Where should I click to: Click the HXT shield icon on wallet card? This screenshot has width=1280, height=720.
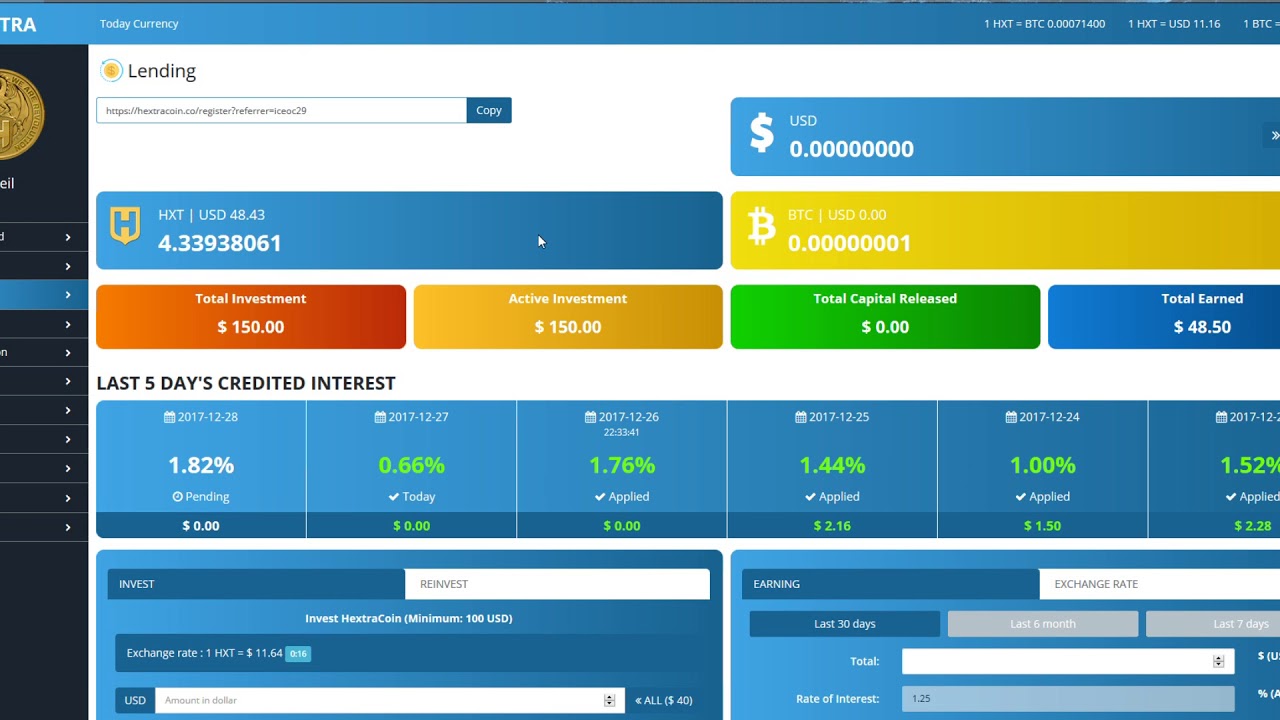(125, 226)
